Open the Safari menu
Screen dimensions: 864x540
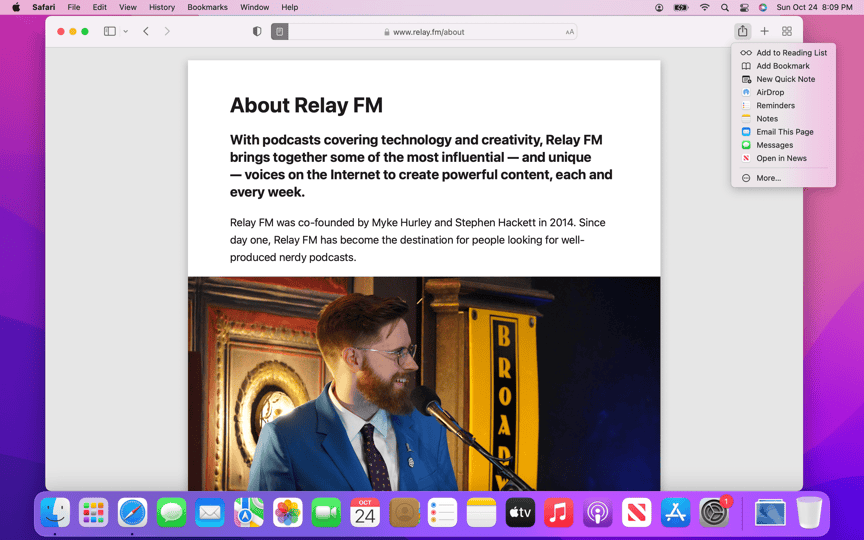click(44, 7)
